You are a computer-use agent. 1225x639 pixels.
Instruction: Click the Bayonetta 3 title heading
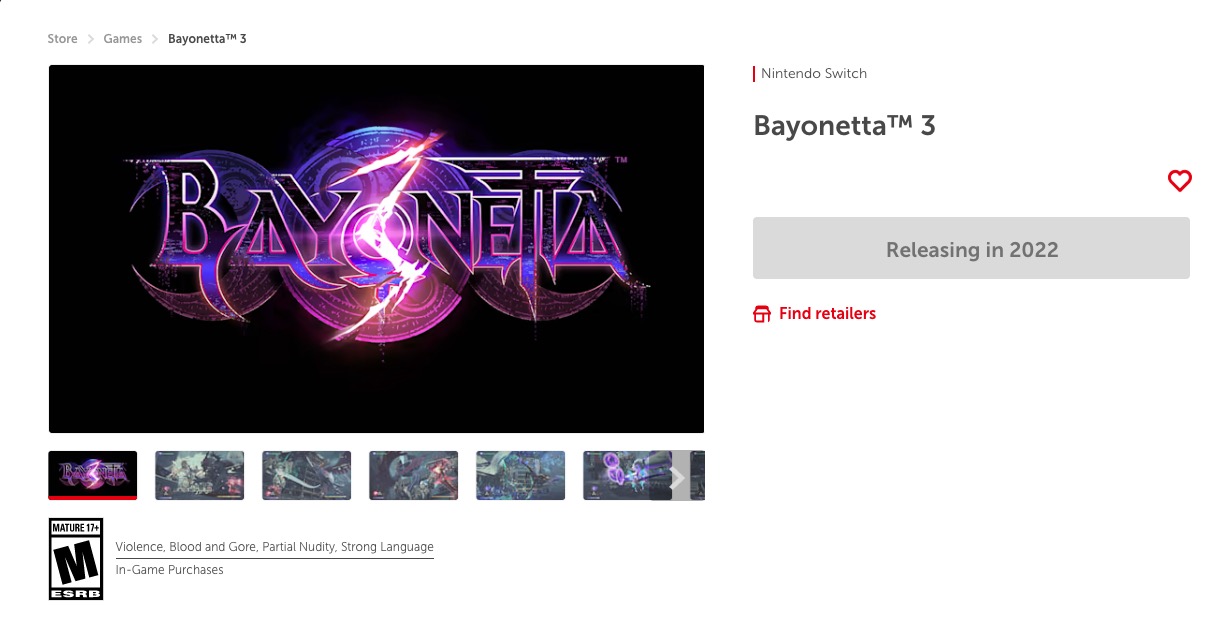(844, 126)
